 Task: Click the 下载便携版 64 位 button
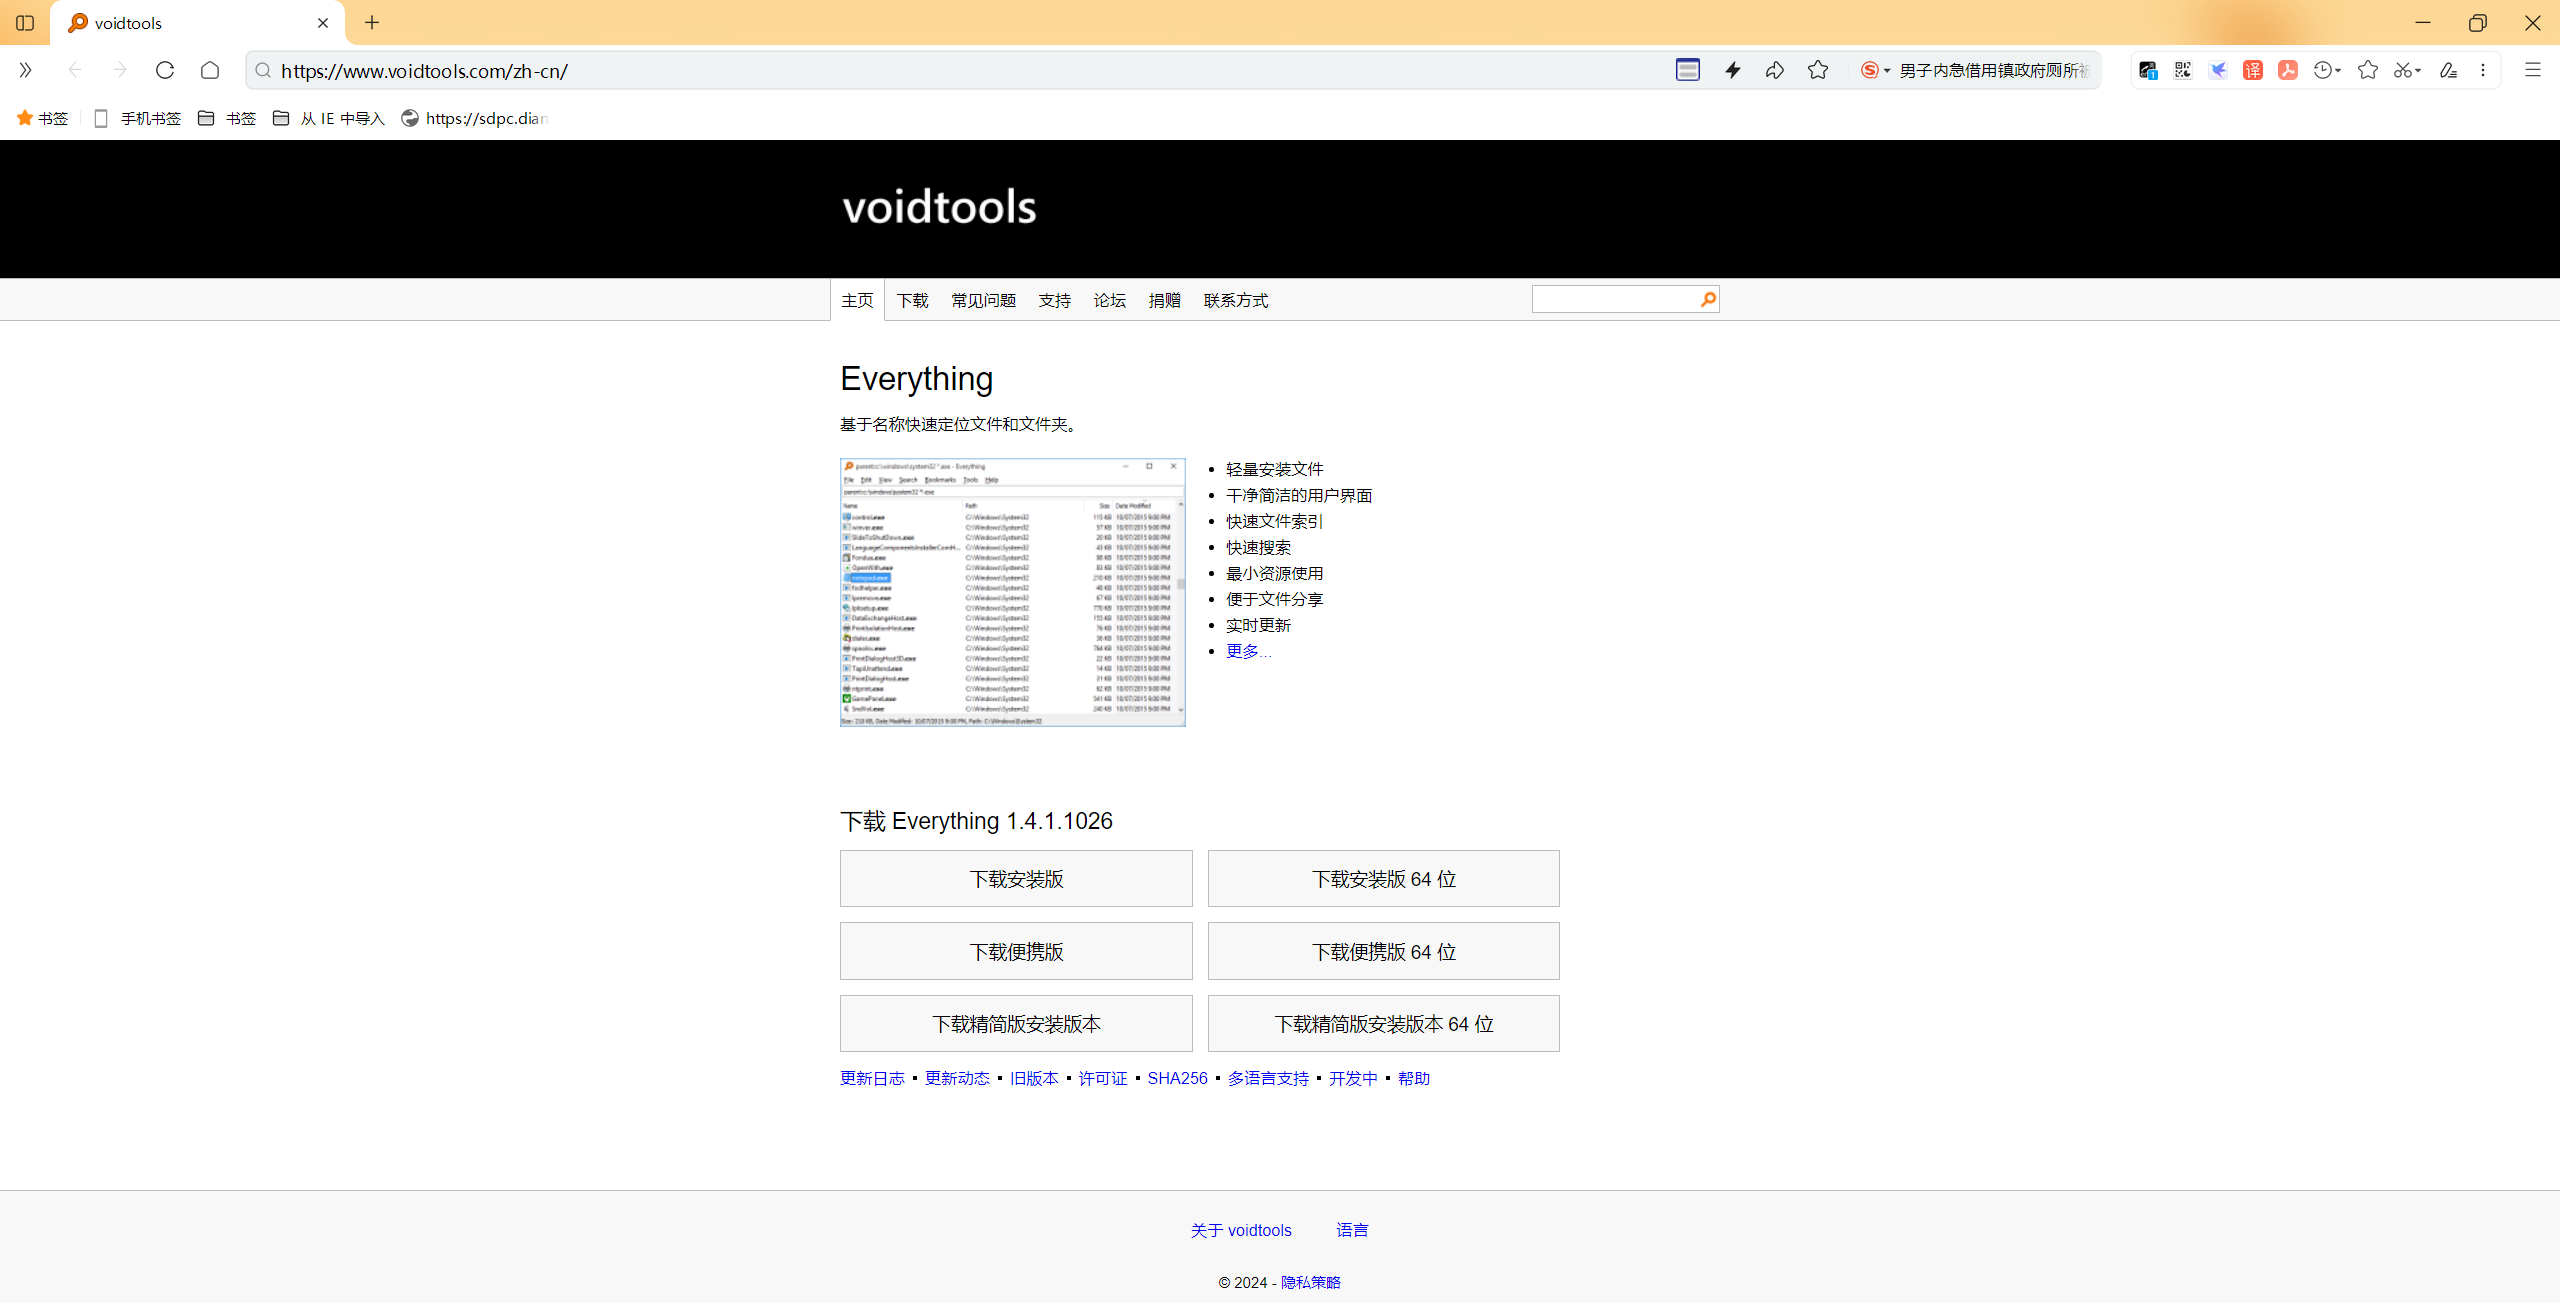point(1383,951)
